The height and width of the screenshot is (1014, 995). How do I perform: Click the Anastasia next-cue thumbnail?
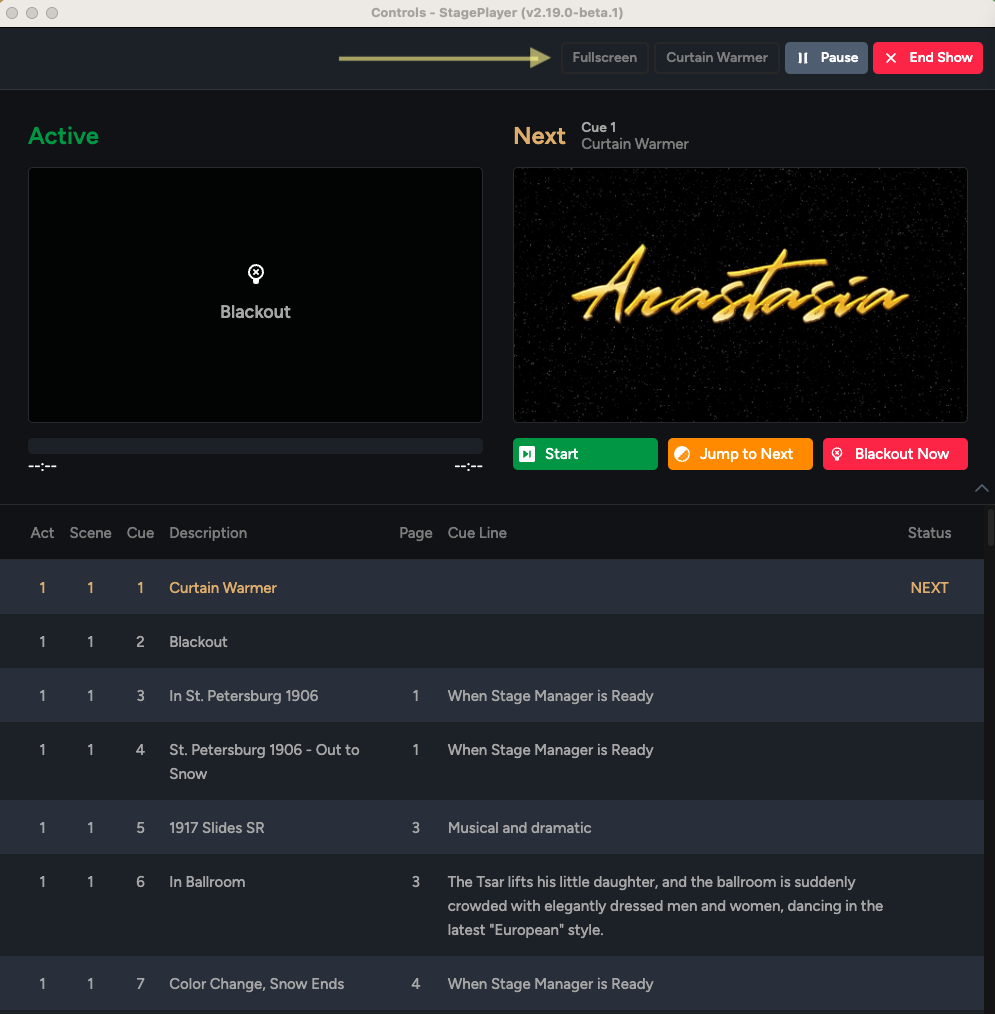[x=740, y=295]
